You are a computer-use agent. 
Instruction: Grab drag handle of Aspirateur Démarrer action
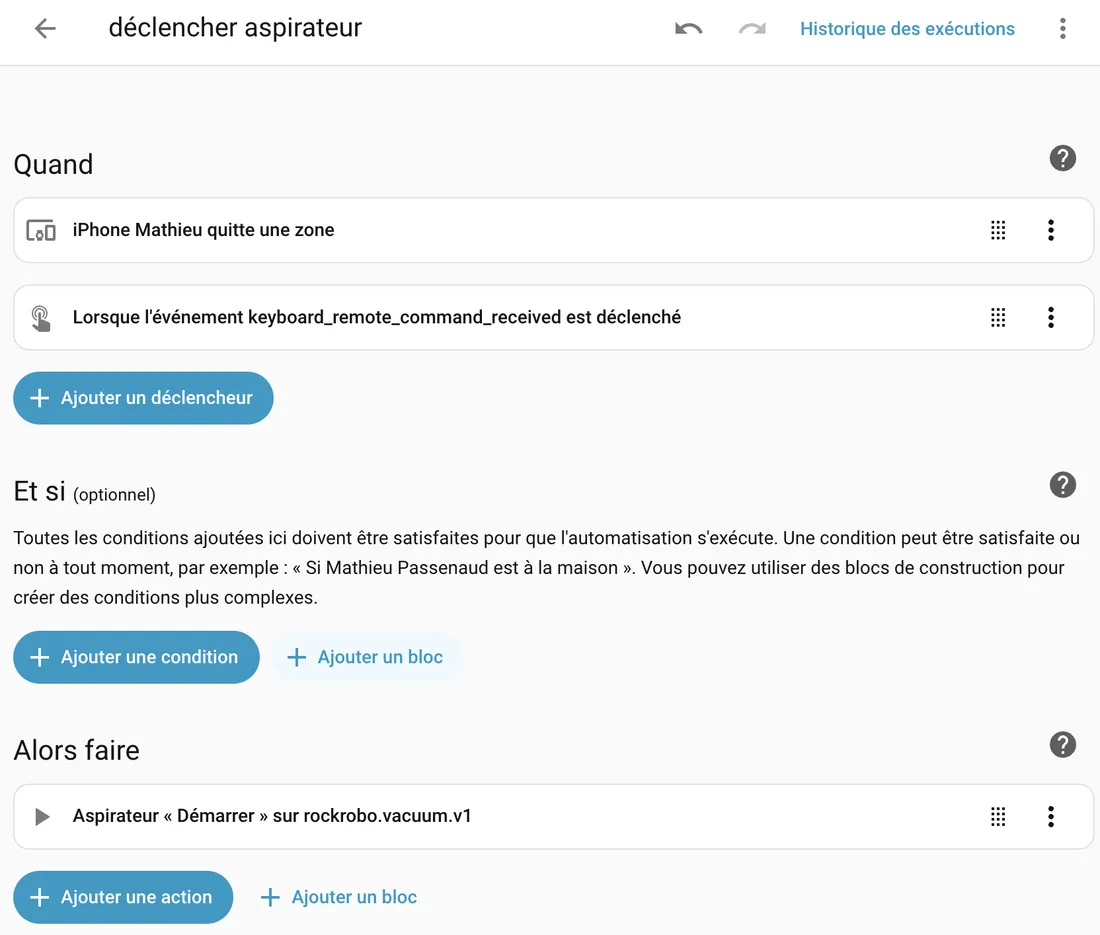tap(998, 816)
